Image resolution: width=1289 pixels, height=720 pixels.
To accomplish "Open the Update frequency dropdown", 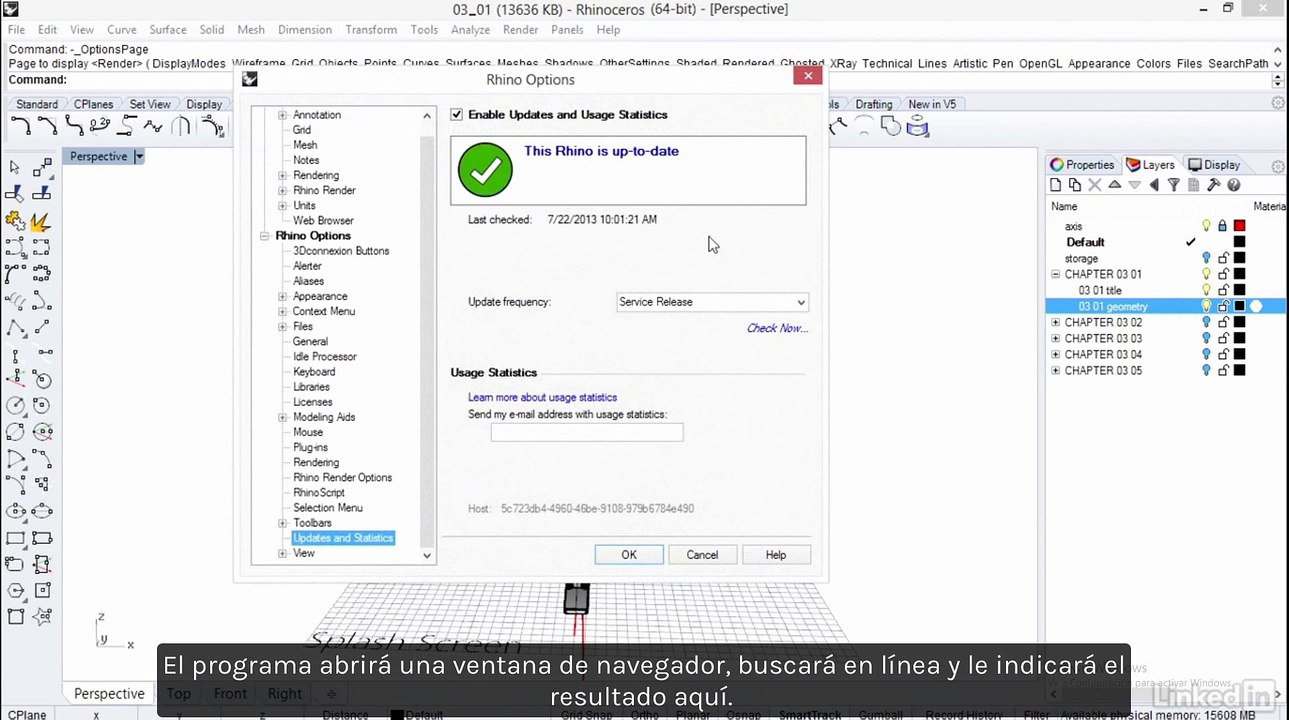I will click(713, 302).
